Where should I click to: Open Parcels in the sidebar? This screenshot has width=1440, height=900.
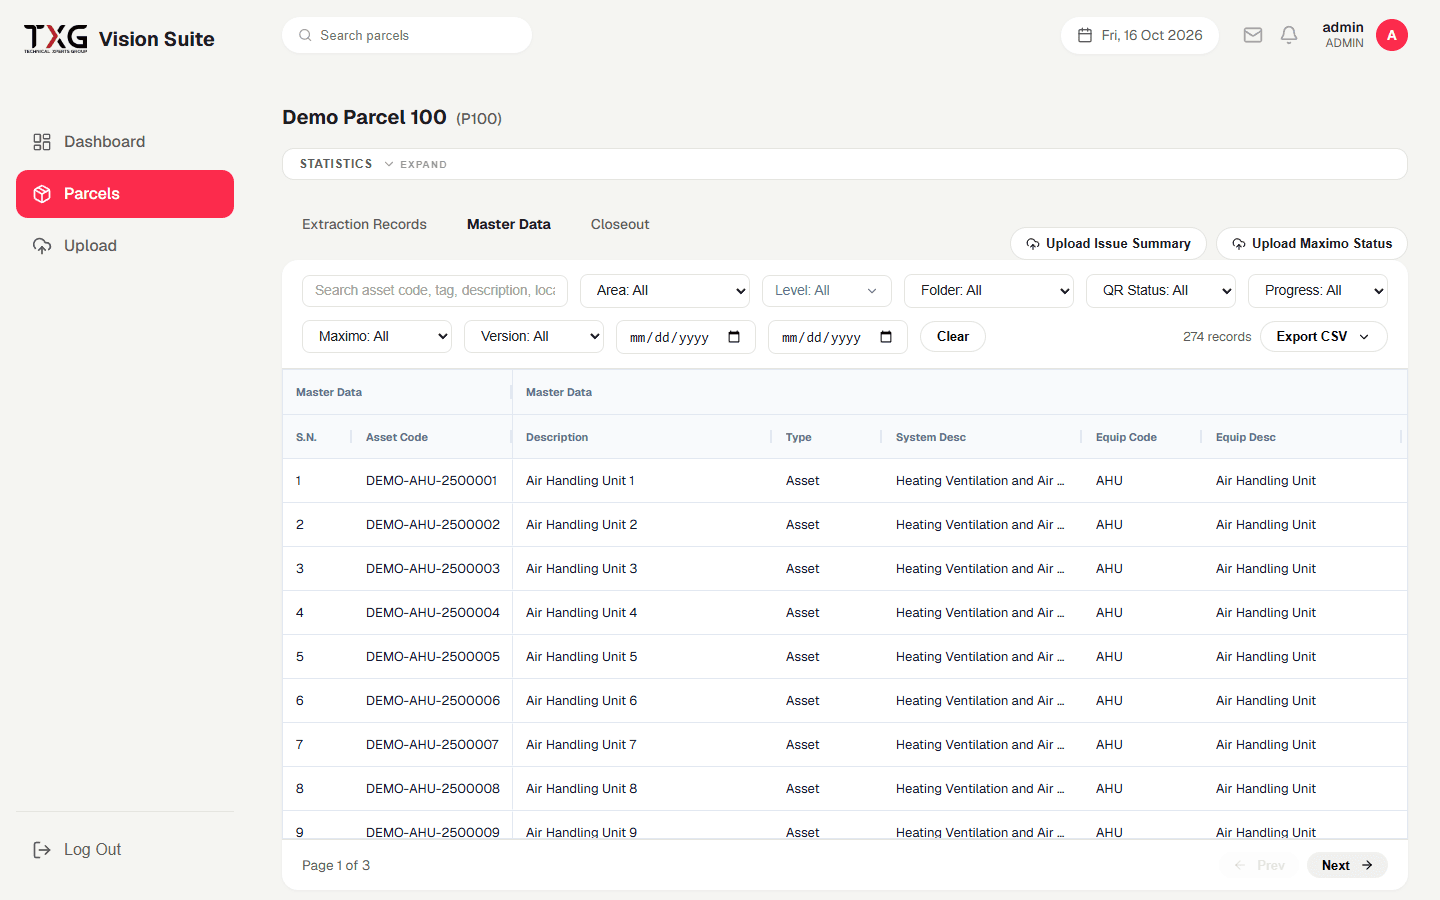pos(125,194)
